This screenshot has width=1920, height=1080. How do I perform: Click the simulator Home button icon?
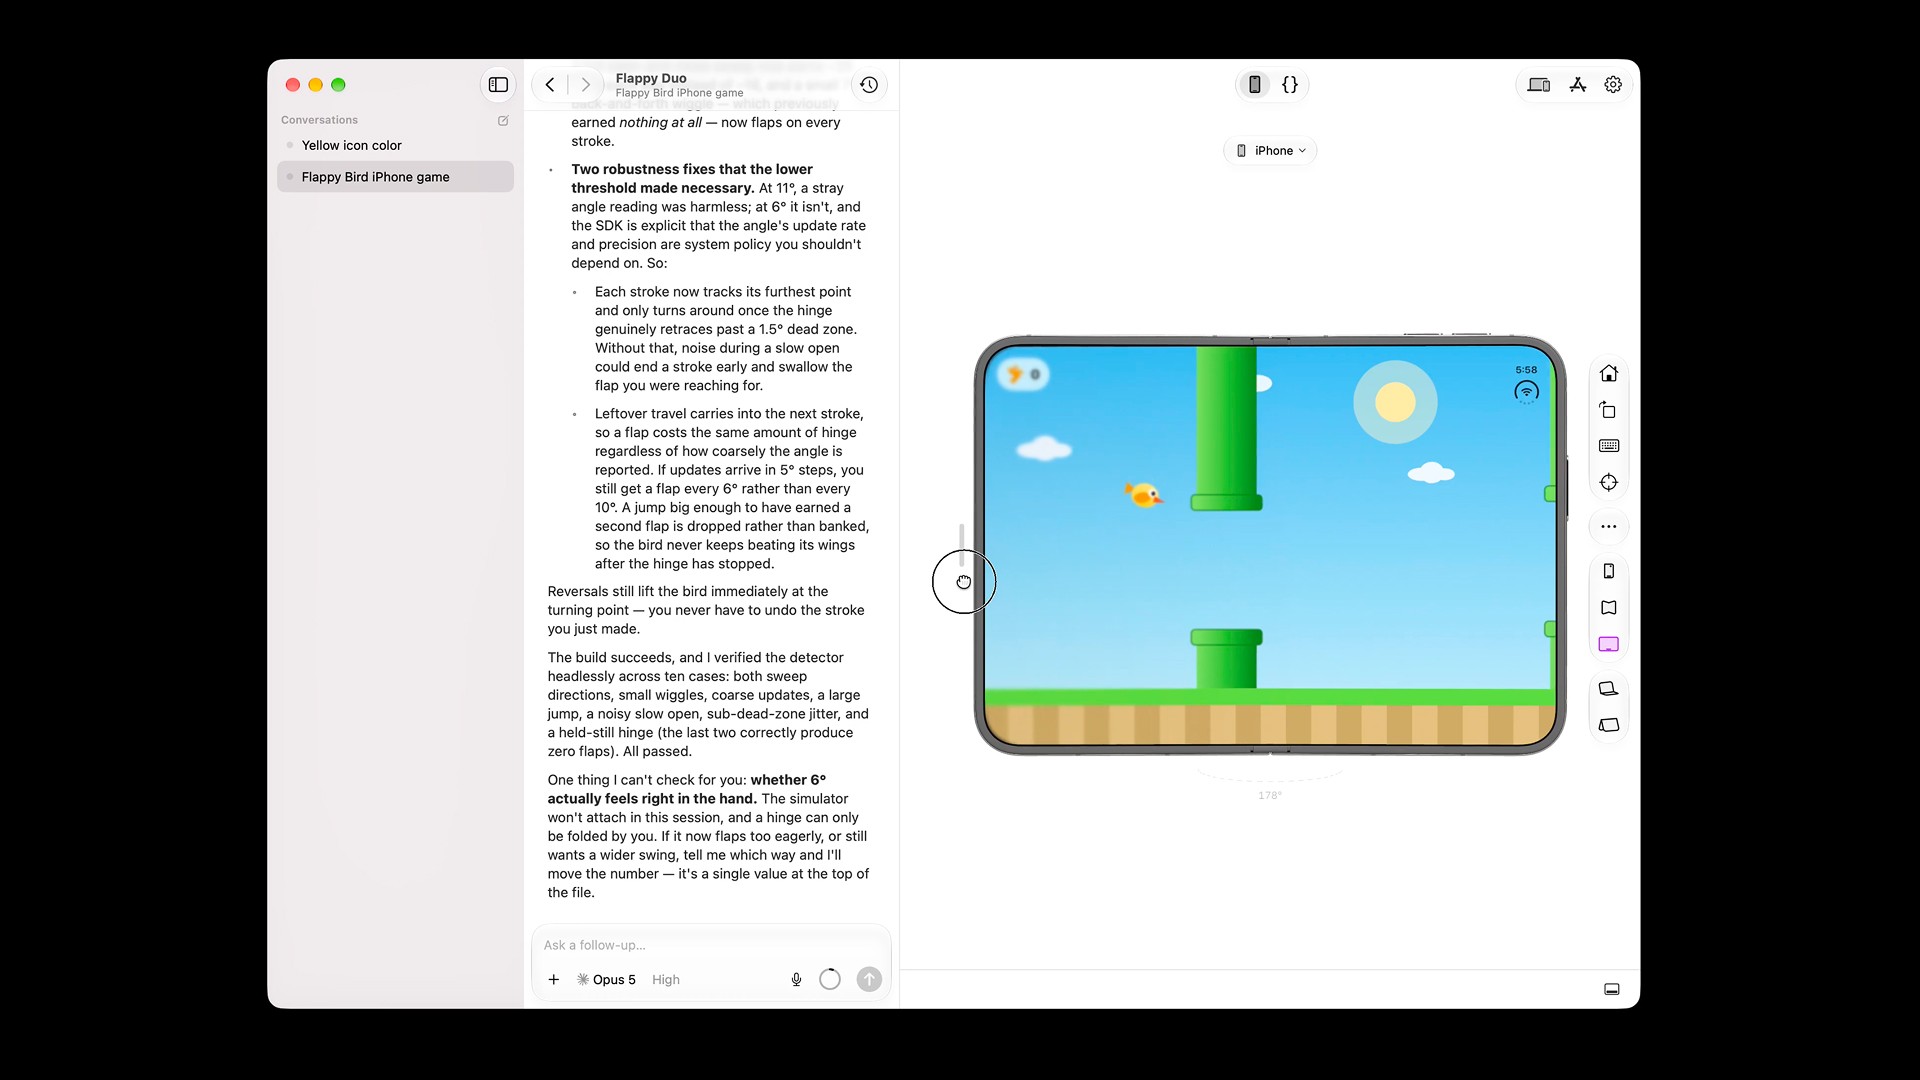tap(1609, 373)
